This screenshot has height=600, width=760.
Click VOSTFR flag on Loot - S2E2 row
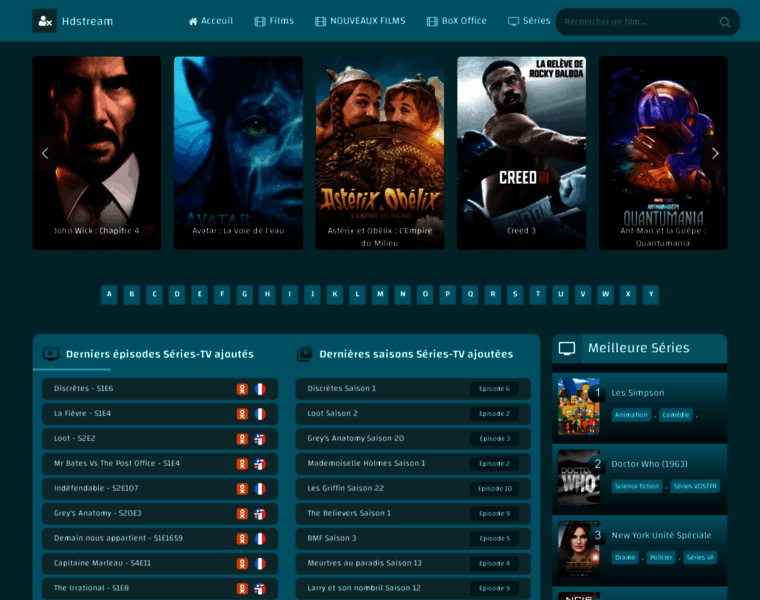point(260,439)
